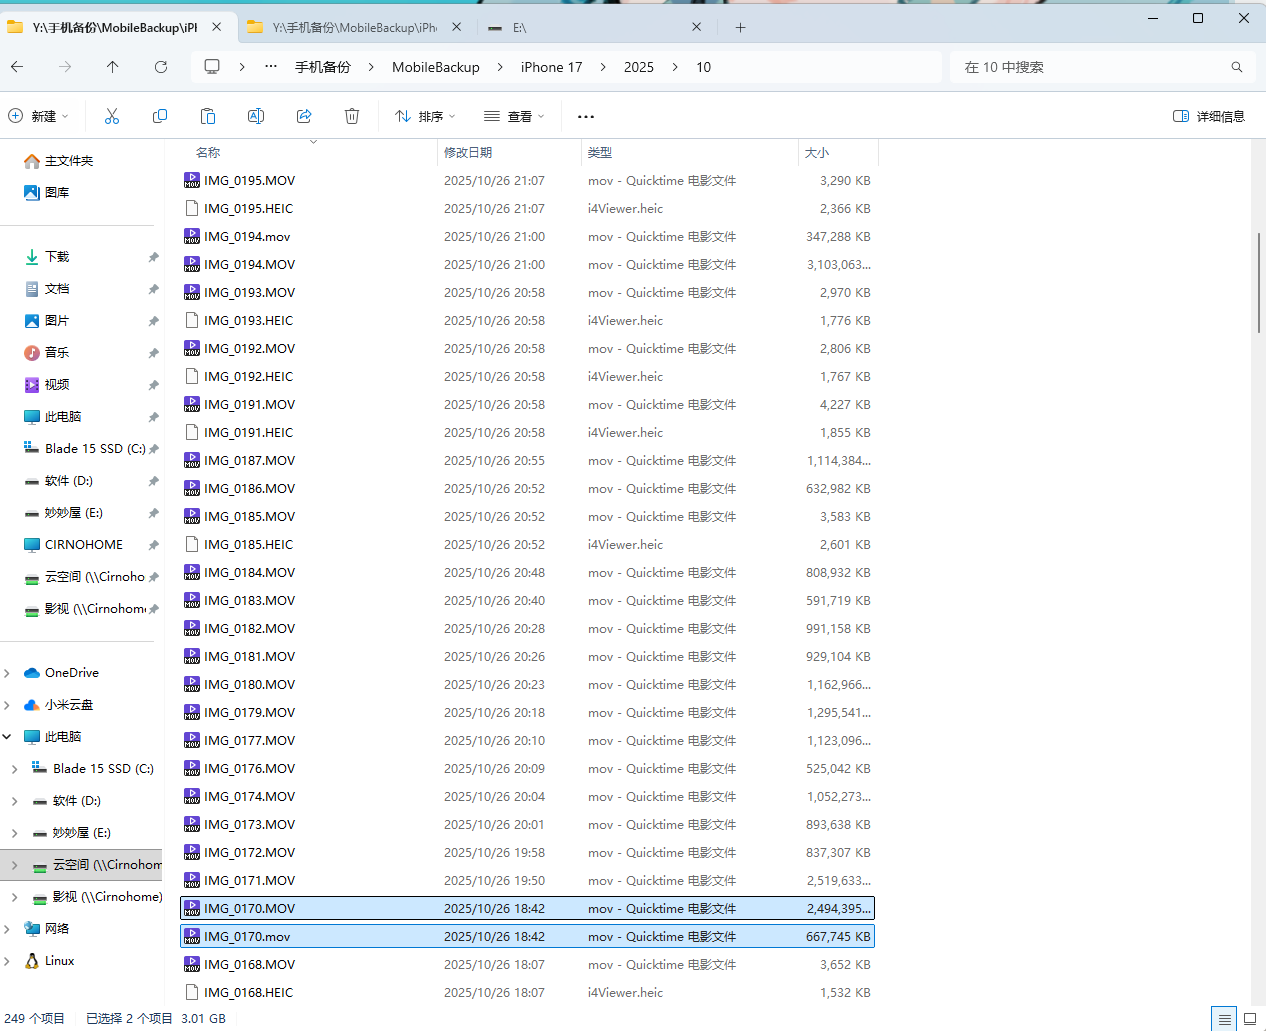Click the Share icon in toolbar

pos(304,116)
